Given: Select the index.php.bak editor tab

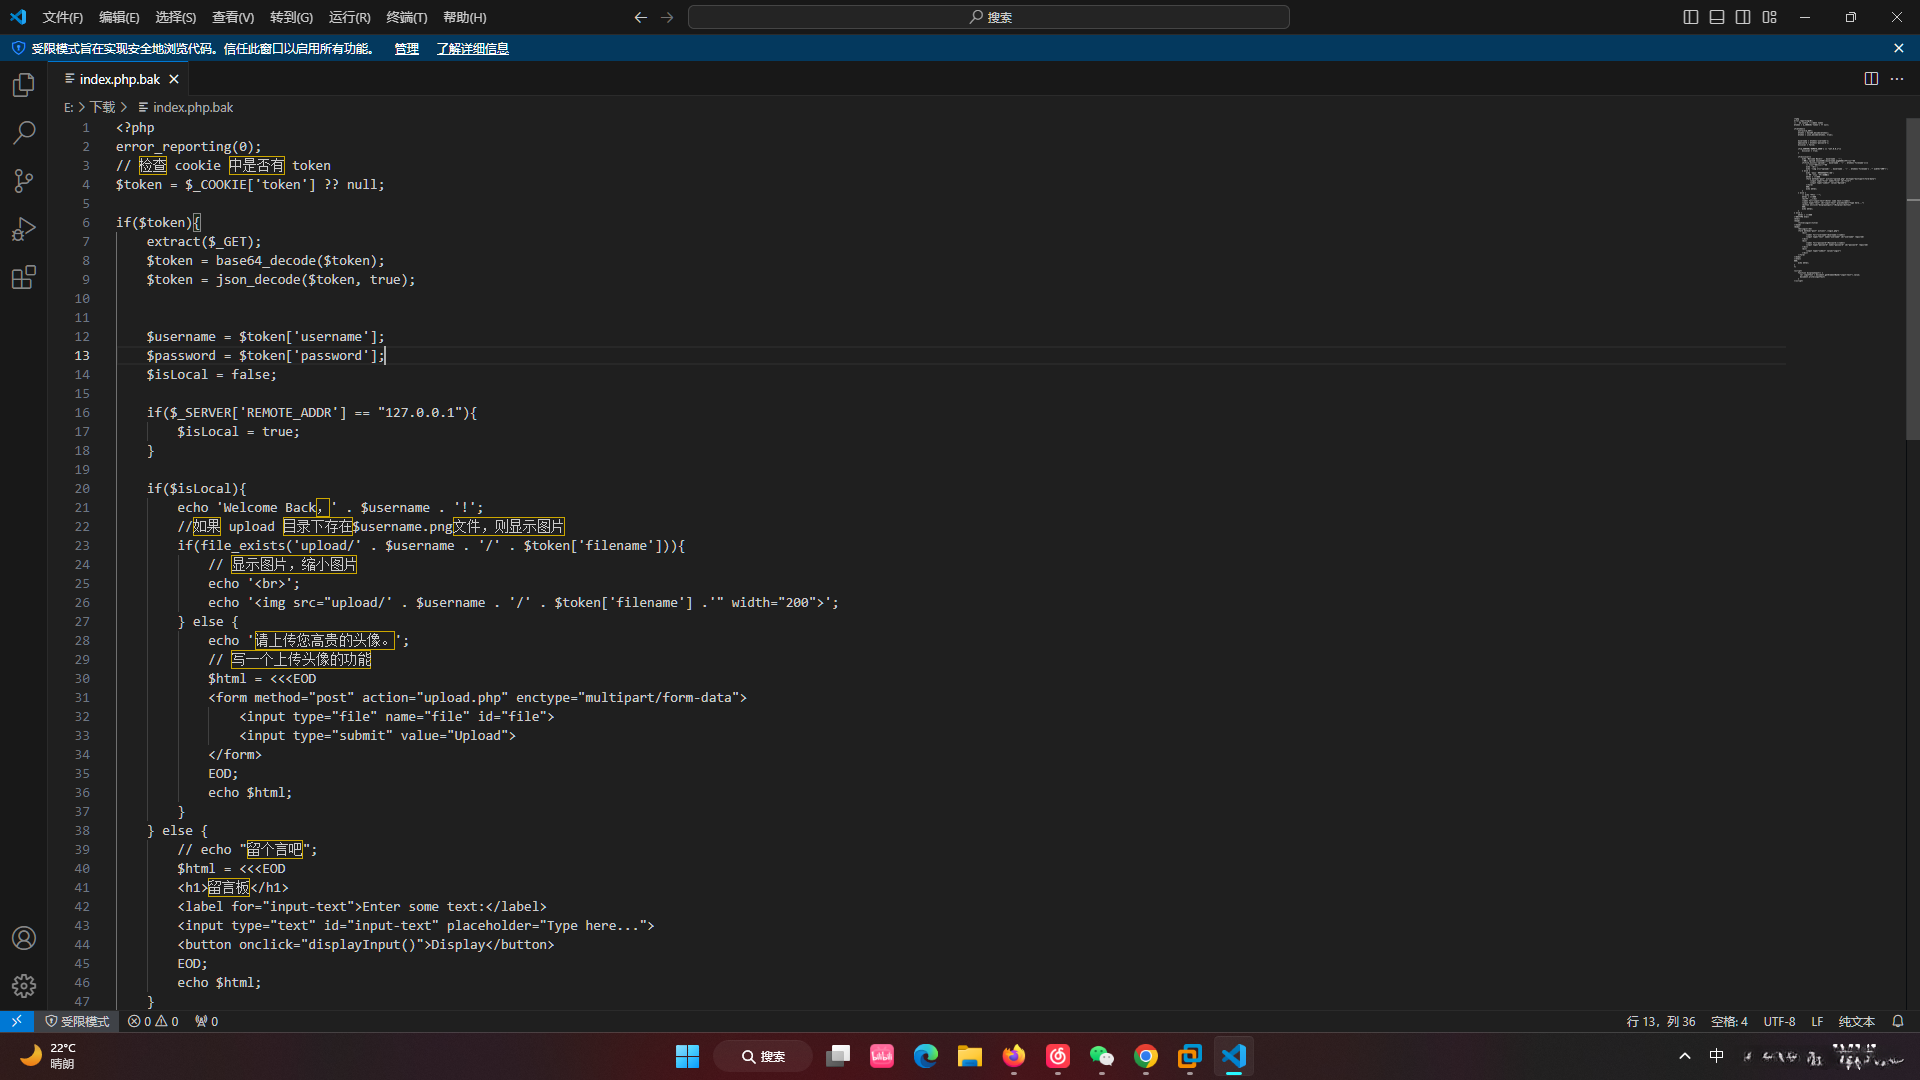Looking at the screenshot, I should coord(119,79).
